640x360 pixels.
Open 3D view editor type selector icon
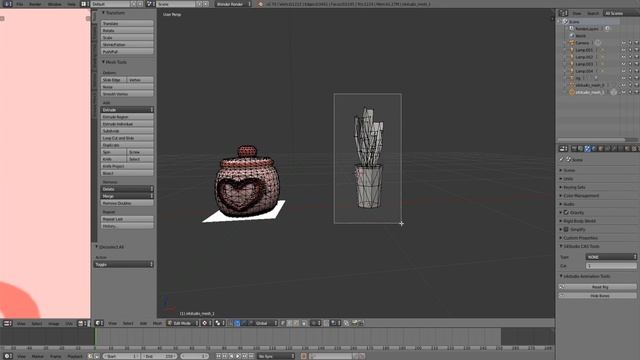[99, 323]
